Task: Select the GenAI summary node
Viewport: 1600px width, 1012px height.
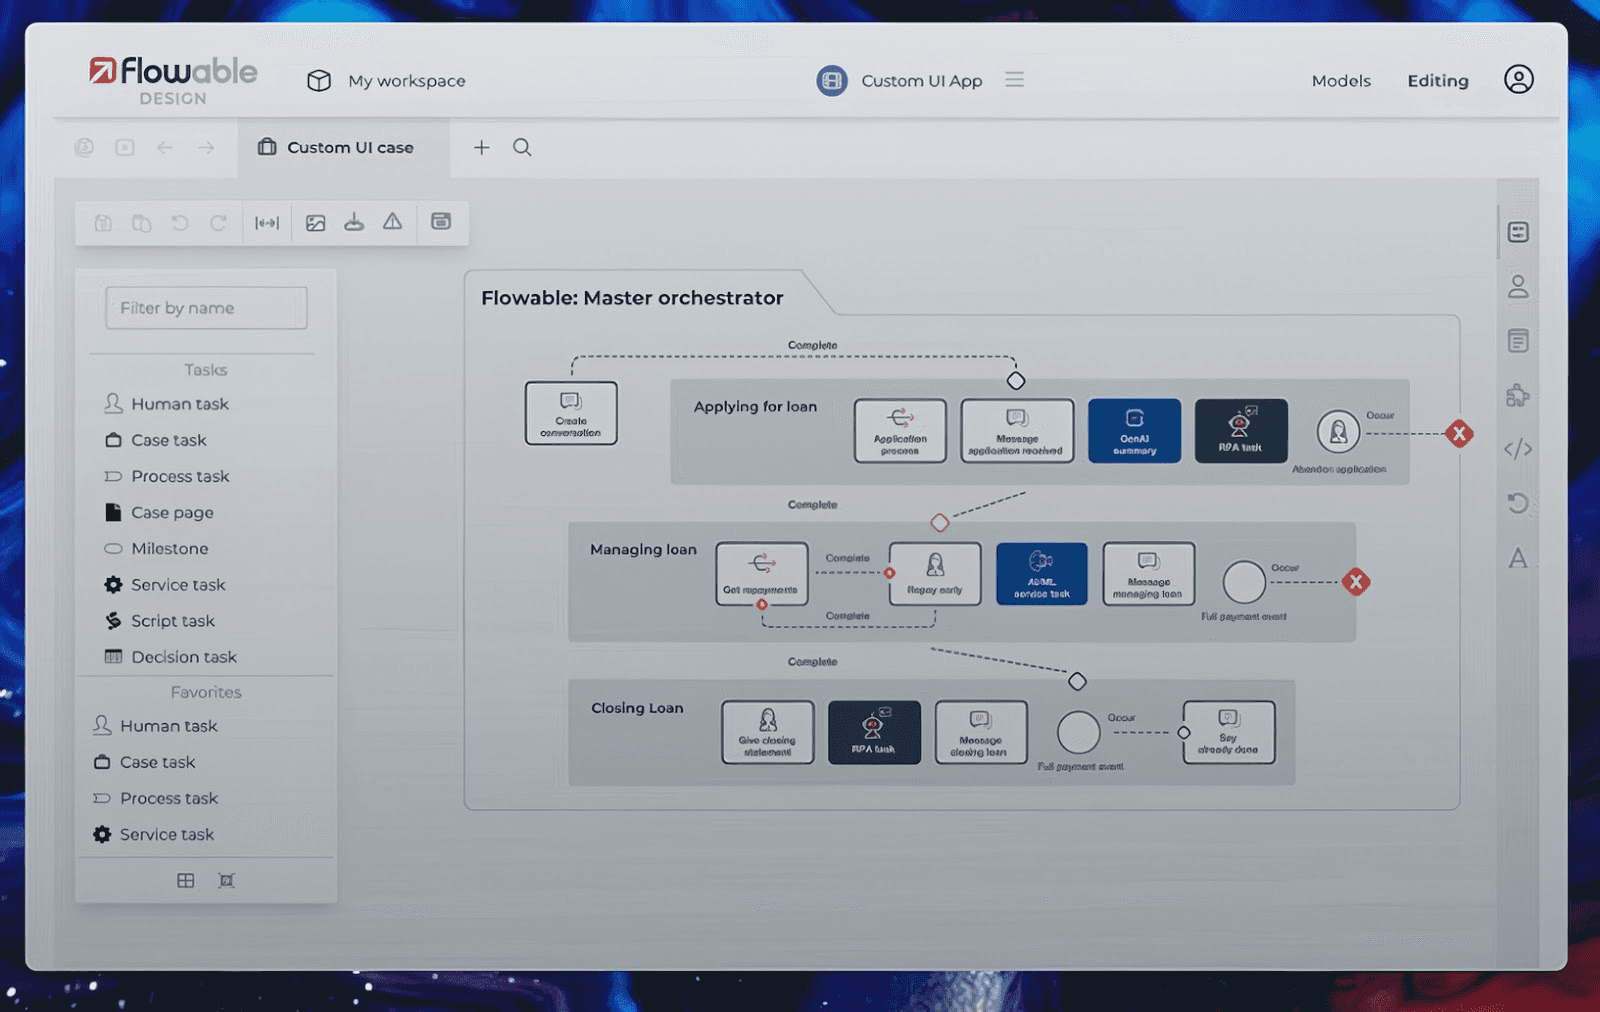Action: (x=1134, y=431)
